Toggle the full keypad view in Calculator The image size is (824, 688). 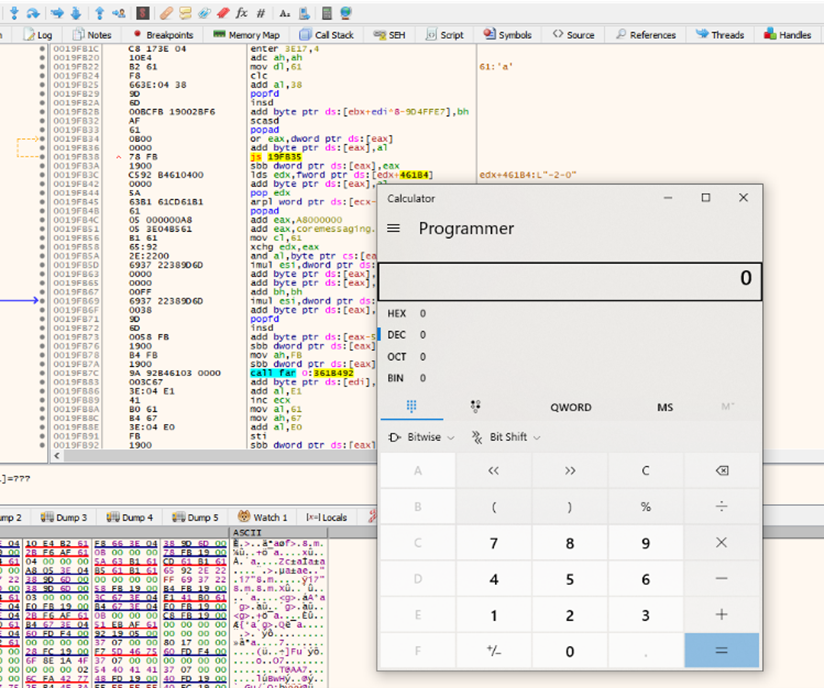point(411,406)
